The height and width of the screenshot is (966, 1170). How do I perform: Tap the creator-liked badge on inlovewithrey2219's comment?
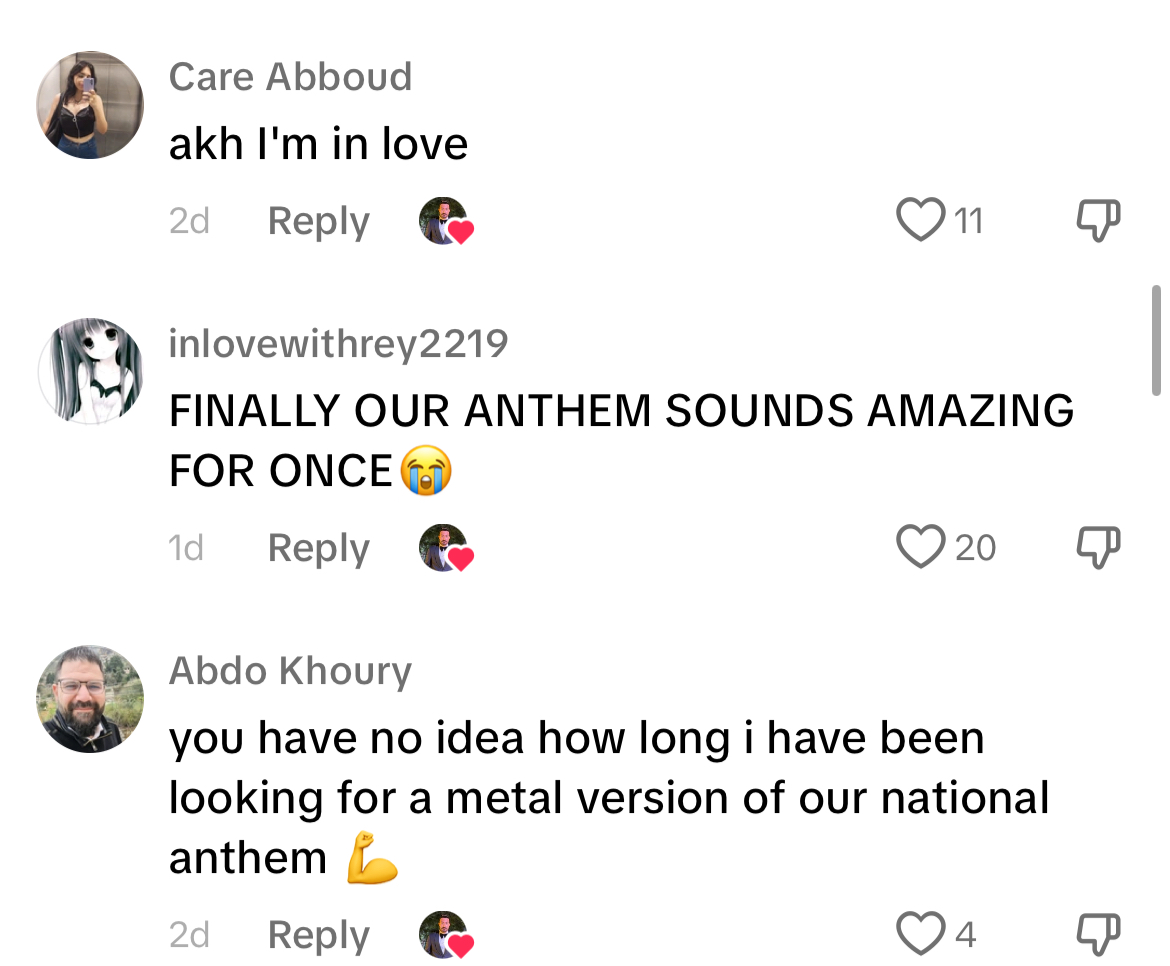[x=446, y=547]
